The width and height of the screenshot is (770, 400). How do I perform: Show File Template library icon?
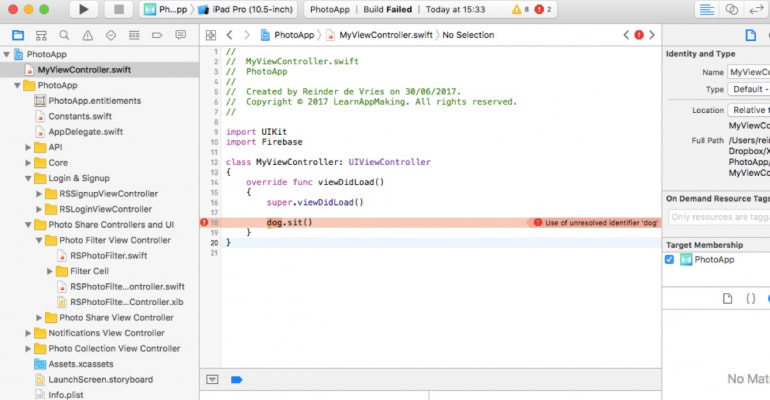[x=727, y=298]
